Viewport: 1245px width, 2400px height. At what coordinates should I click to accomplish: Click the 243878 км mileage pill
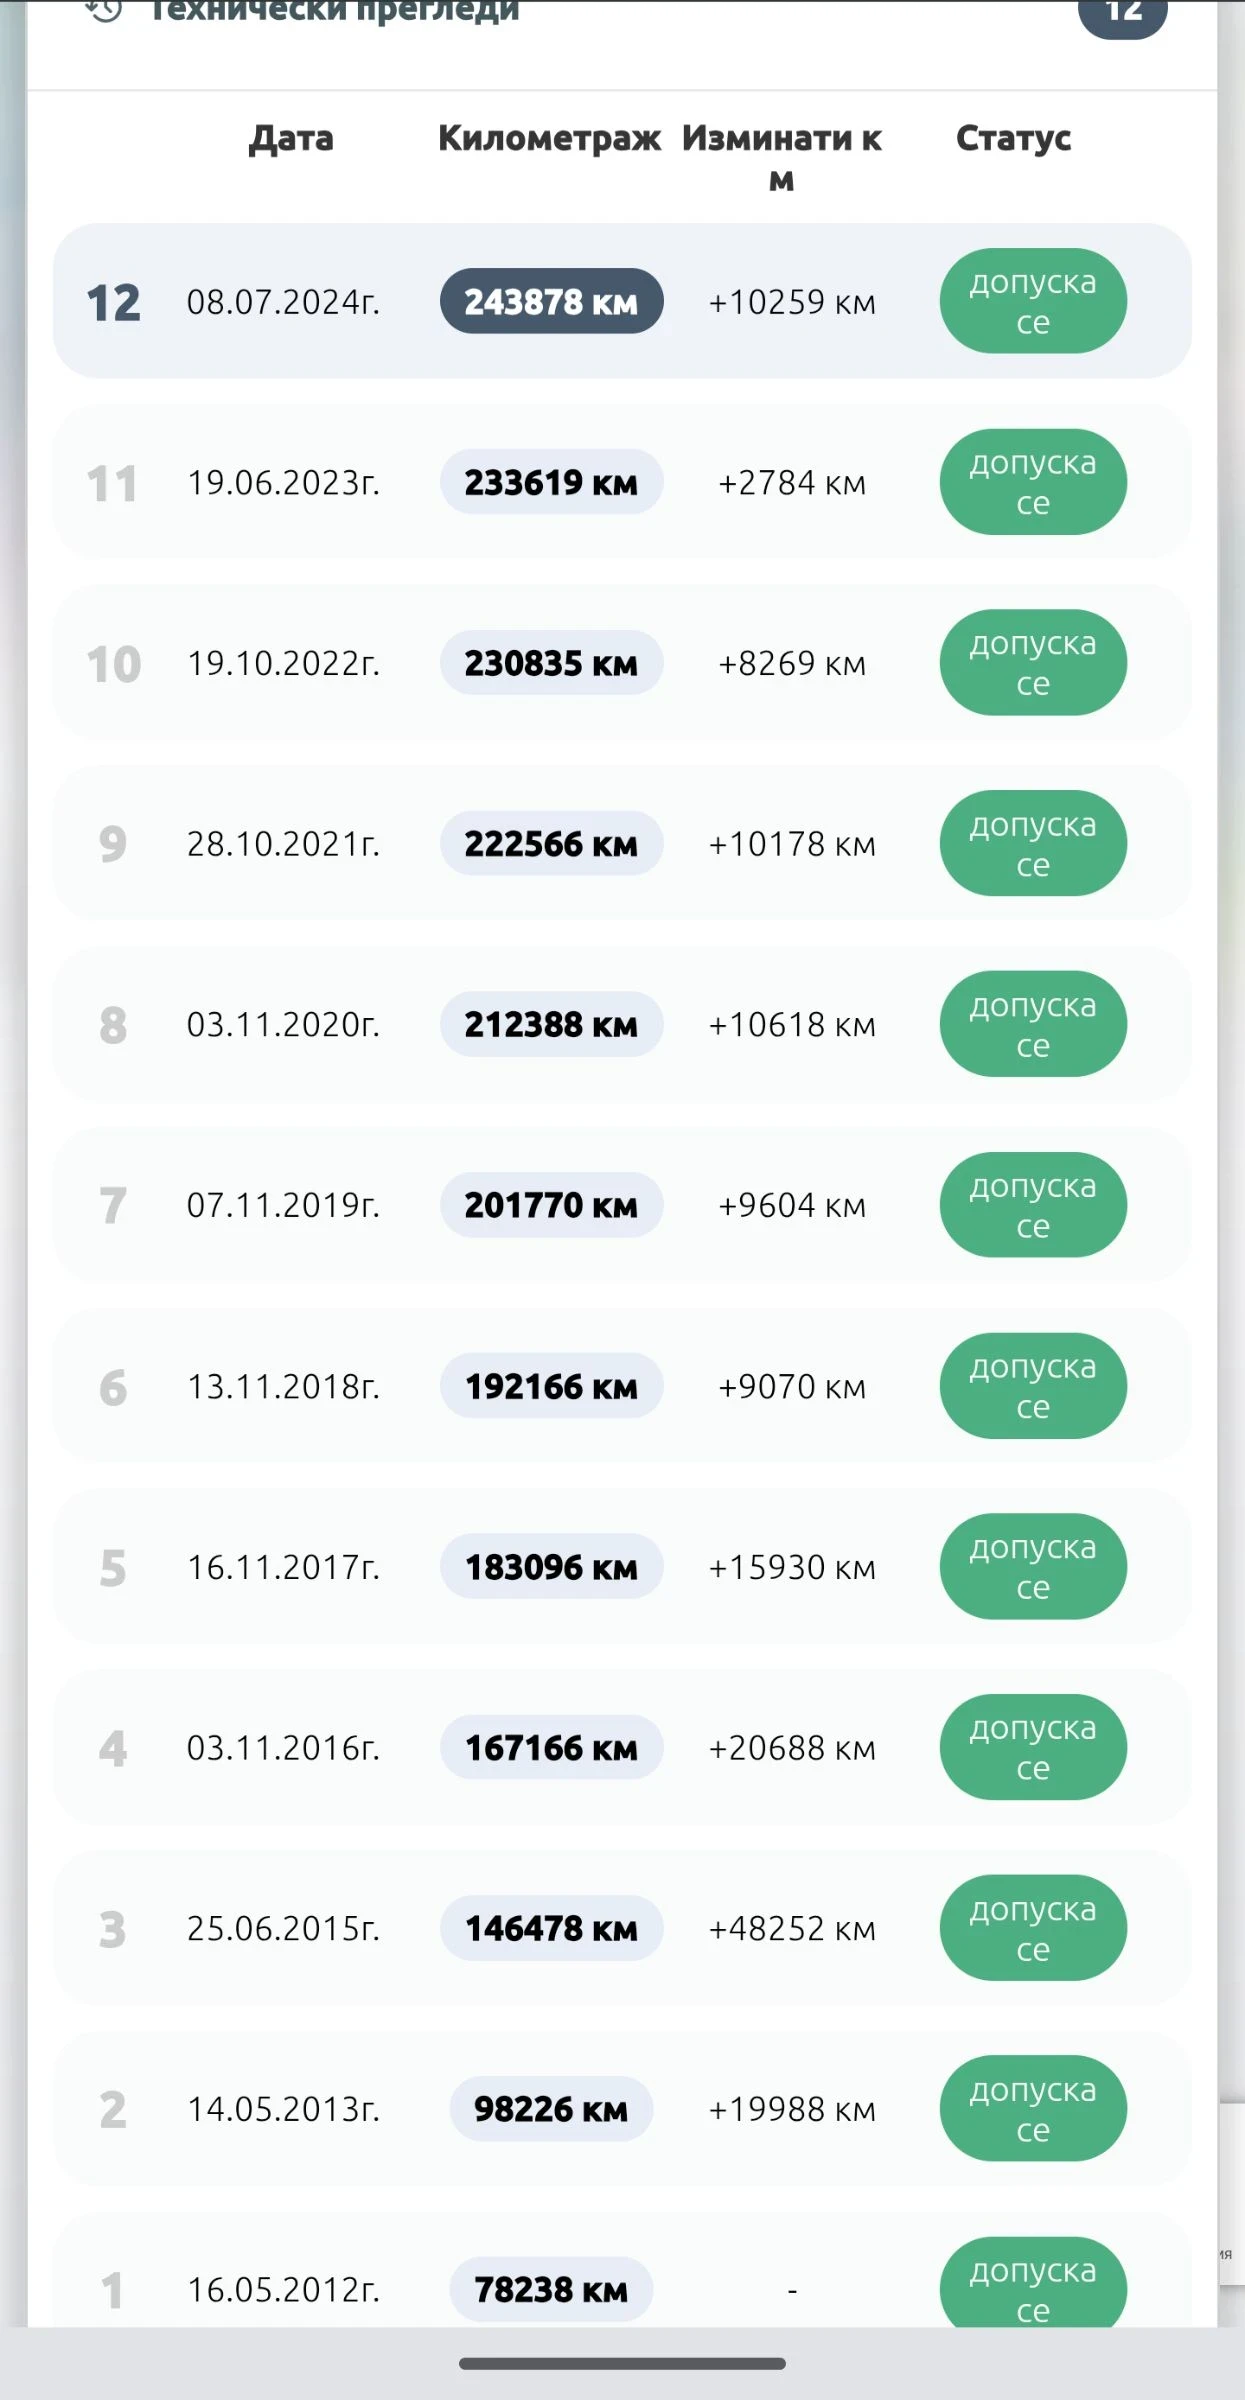point(551,301)
